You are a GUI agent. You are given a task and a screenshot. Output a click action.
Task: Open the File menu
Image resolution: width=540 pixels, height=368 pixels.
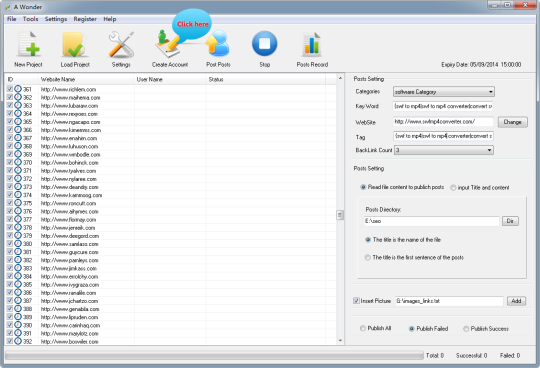12,19
